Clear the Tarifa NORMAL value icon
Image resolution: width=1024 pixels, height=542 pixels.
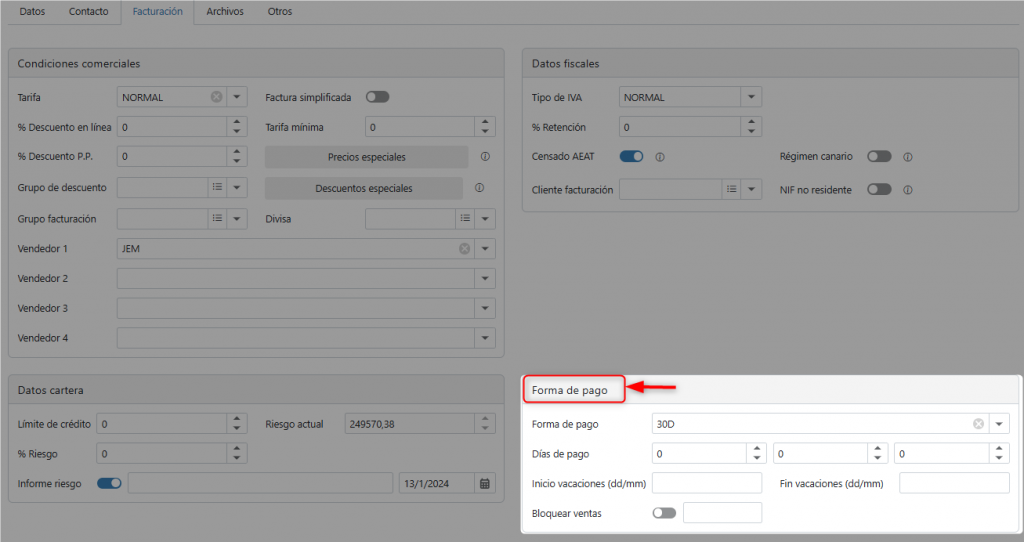216,97
